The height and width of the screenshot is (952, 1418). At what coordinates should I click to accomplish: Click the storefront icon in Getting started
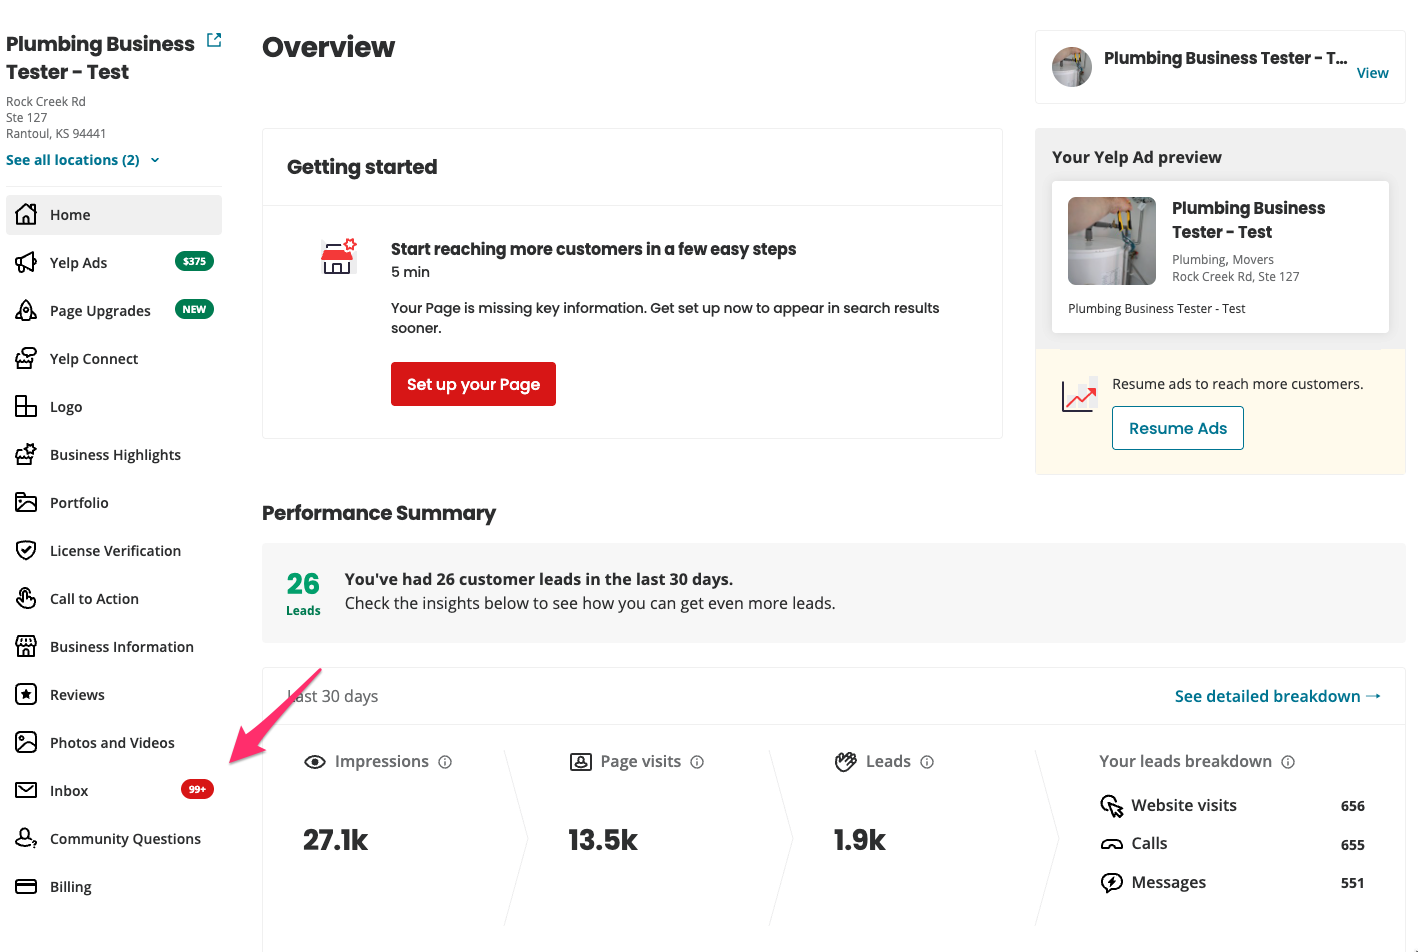click(338, 257)
